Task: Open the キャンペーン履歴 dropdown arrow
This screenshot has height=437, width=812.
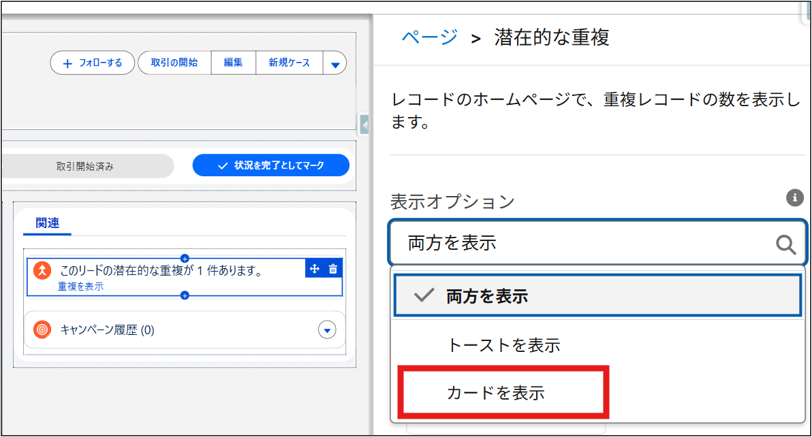Action: click(327, 330)
